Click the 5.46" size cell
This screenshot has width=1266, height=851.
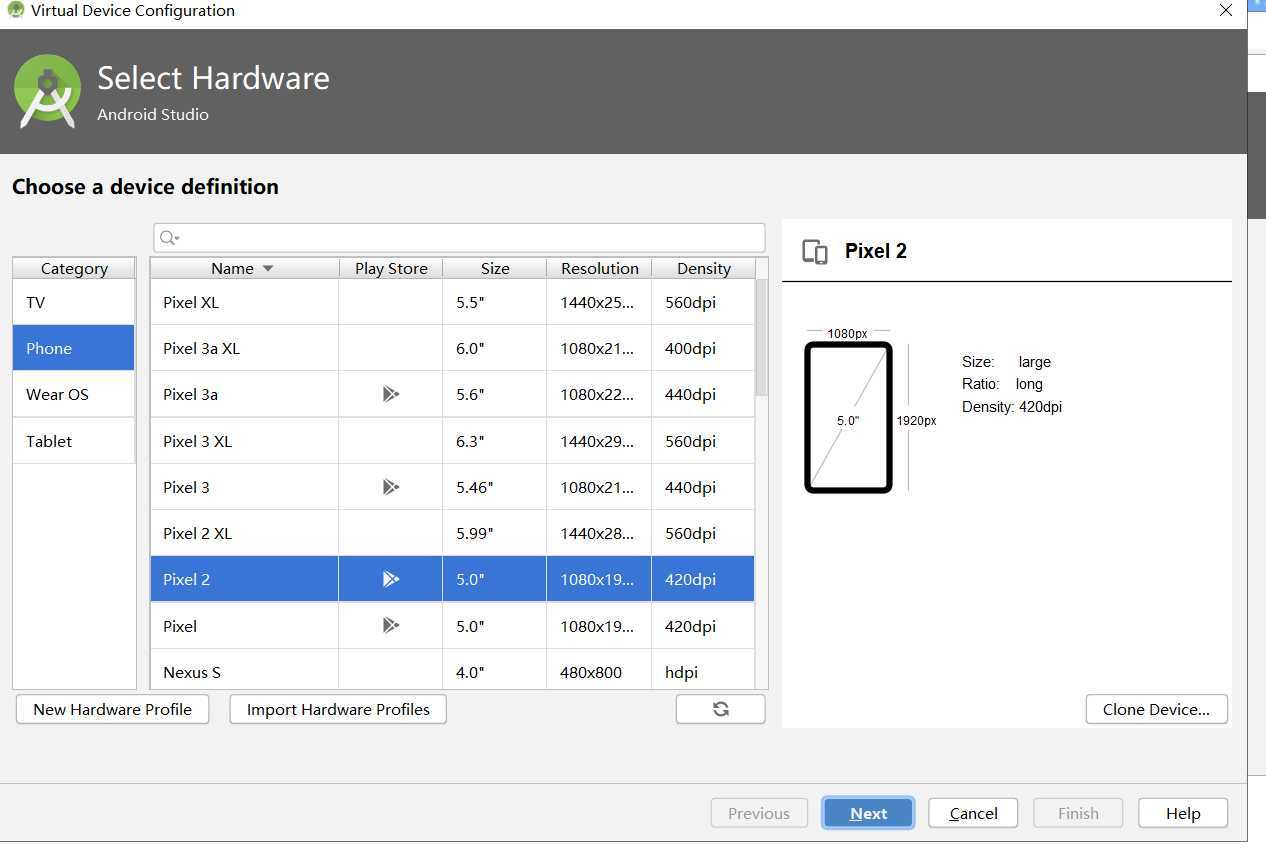495,487
